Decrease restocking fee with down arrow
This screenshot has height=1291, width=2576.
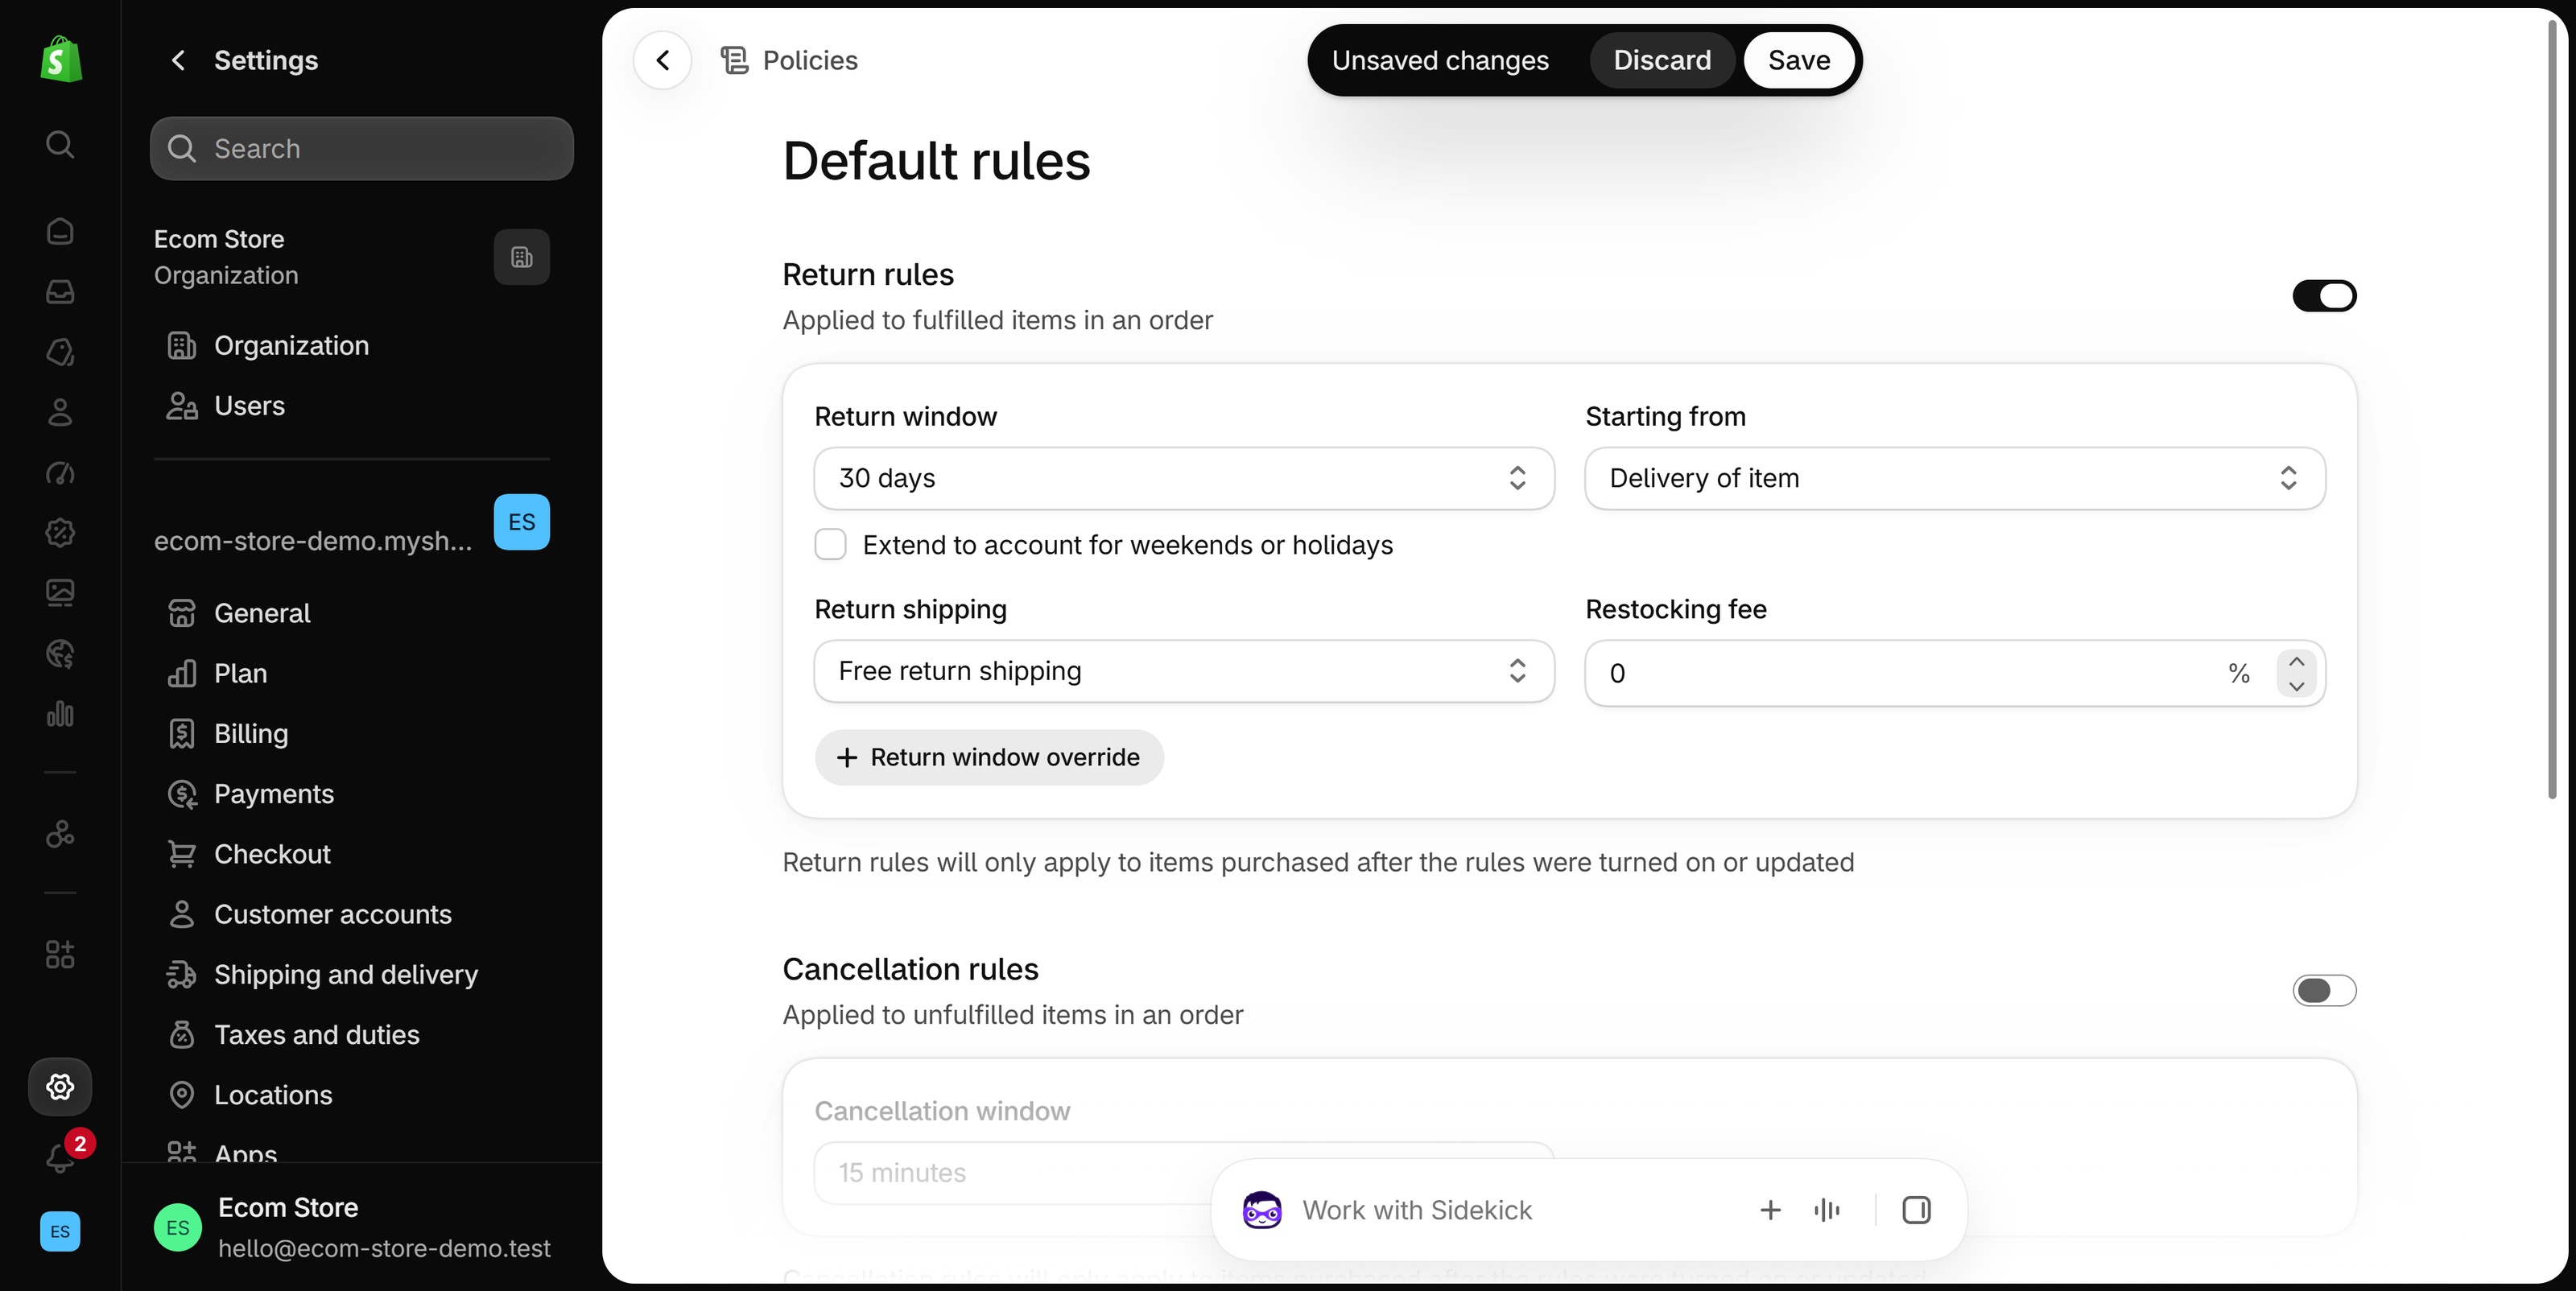2296,686
